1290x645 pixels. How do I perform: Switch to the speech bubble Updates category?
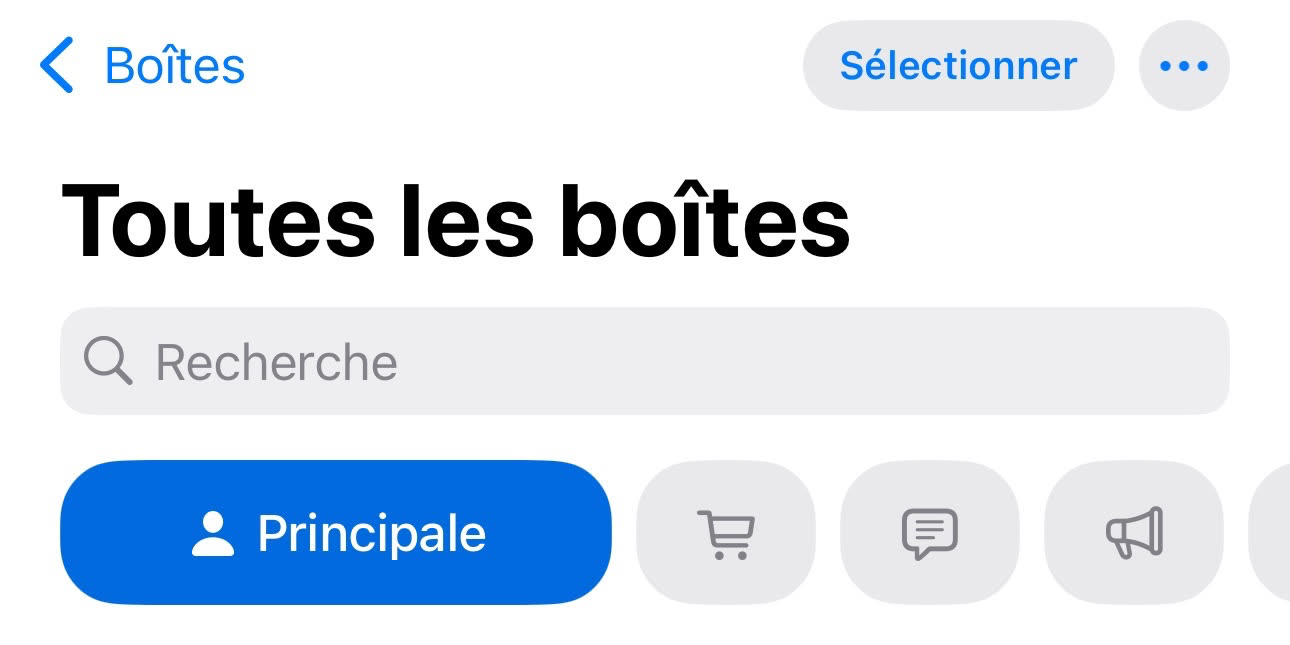[930, 532]
